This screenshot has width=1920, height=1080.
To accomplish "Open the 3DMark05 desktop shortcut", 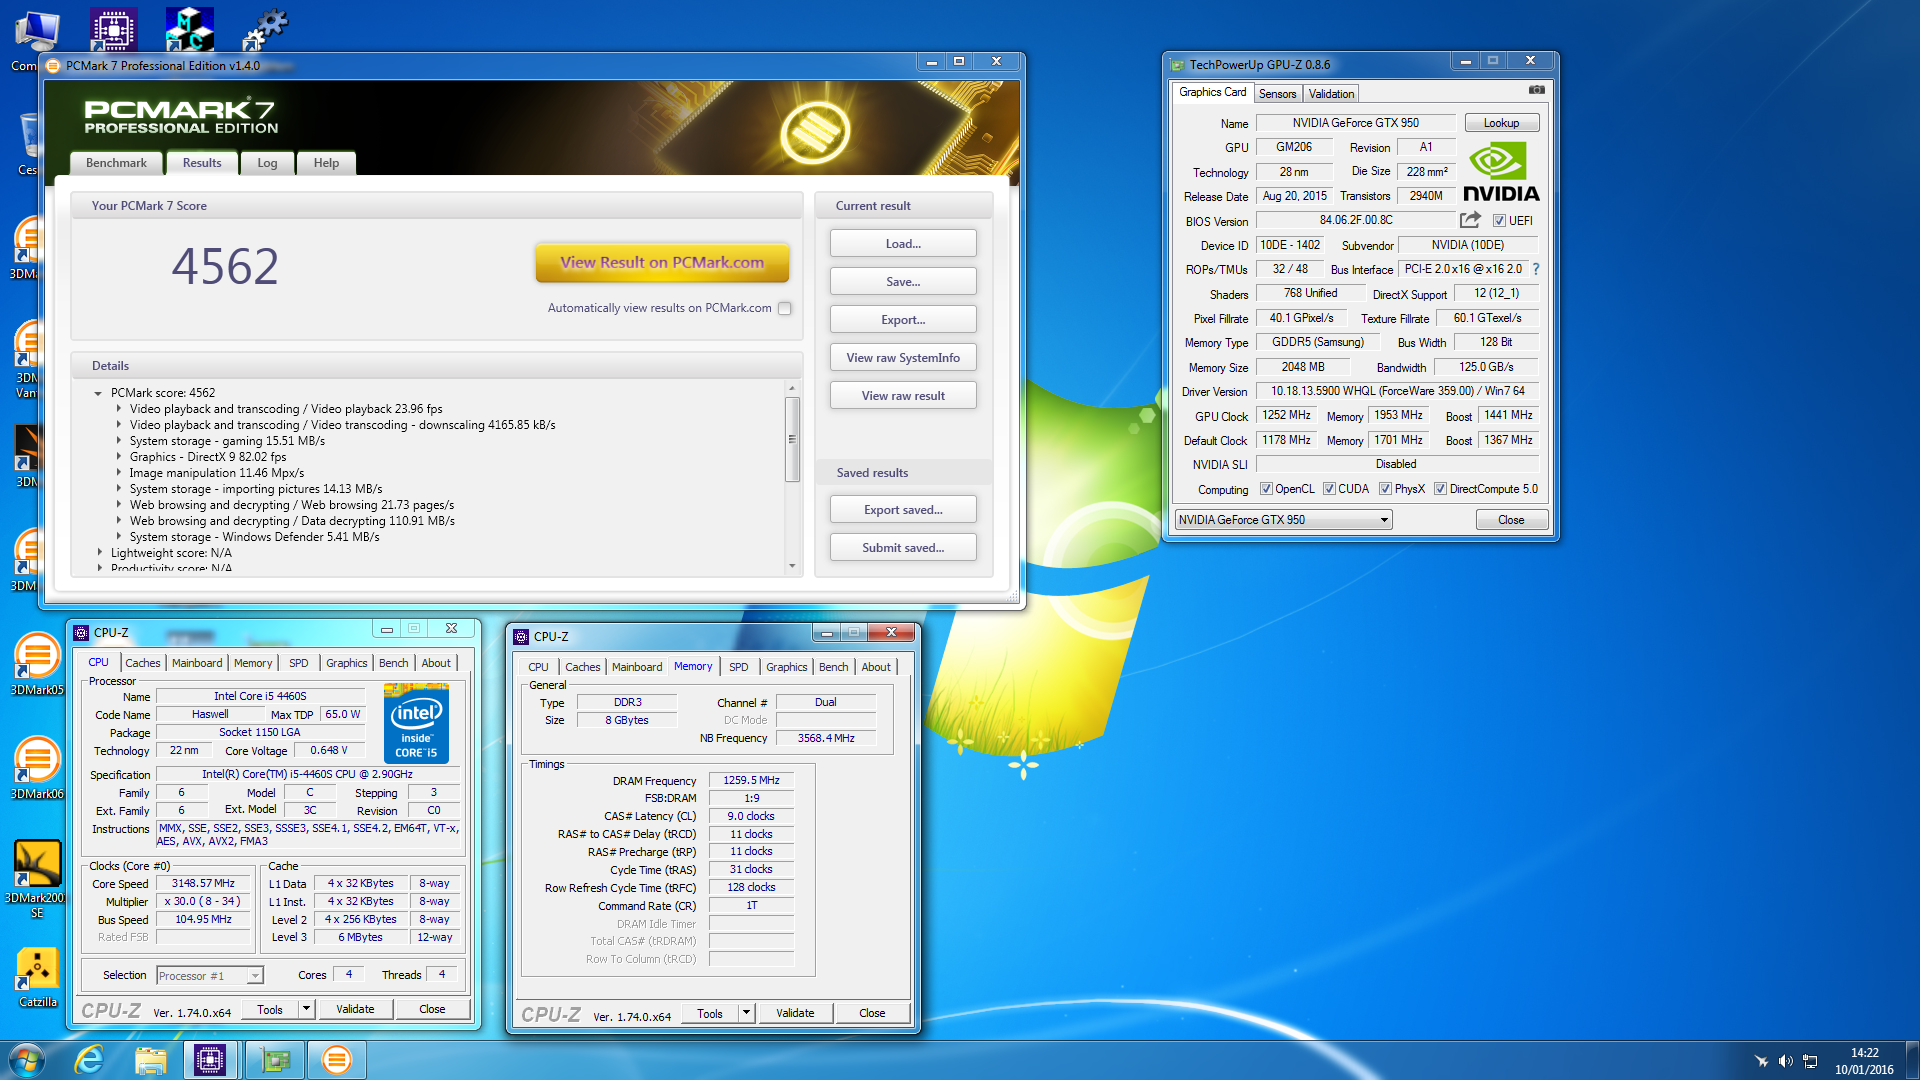I will coord(37,664).
